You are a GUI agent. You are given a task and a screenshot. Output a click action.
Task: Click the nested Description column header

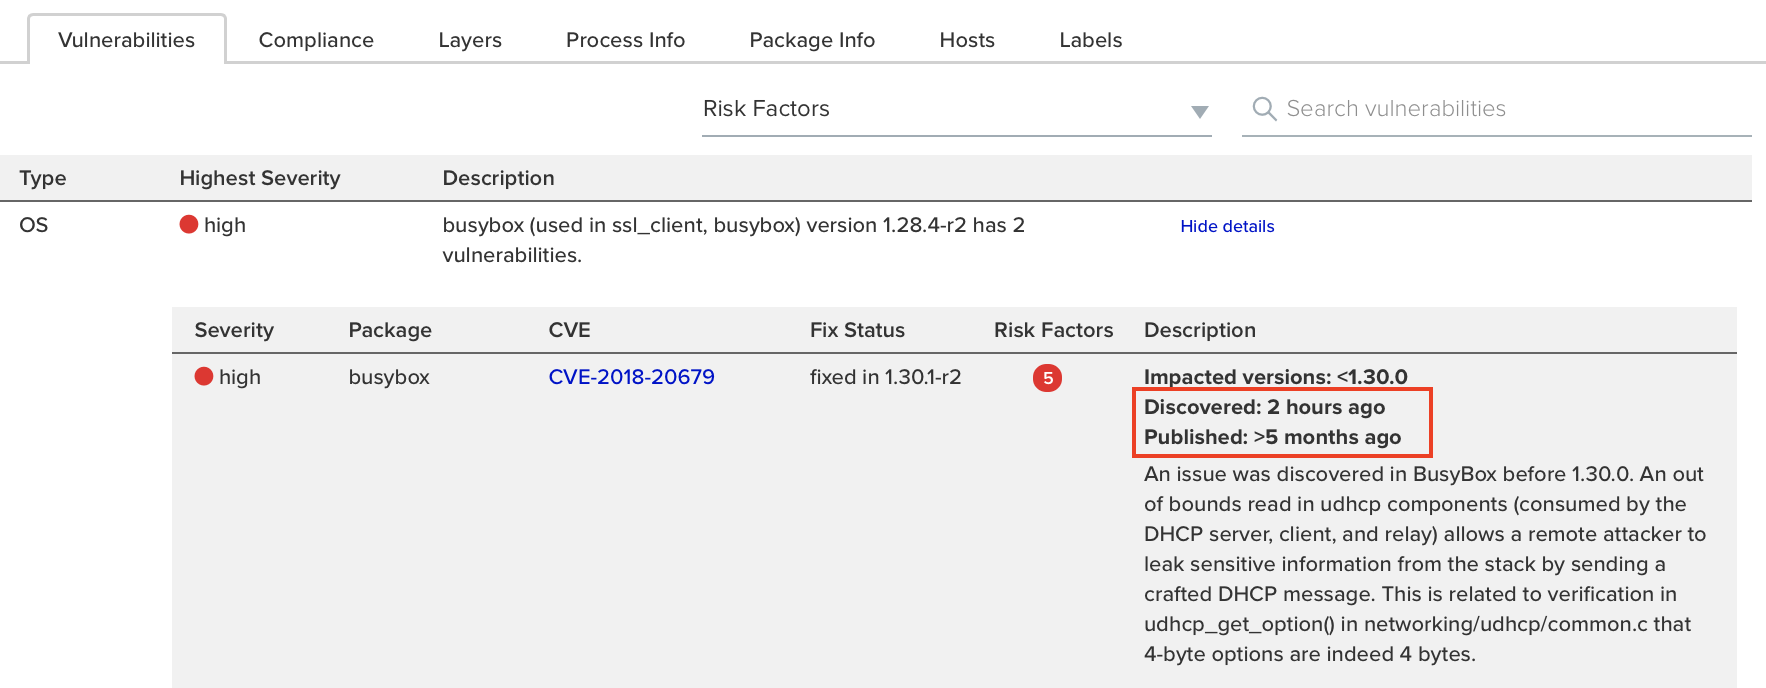(x=1200, y=330)
